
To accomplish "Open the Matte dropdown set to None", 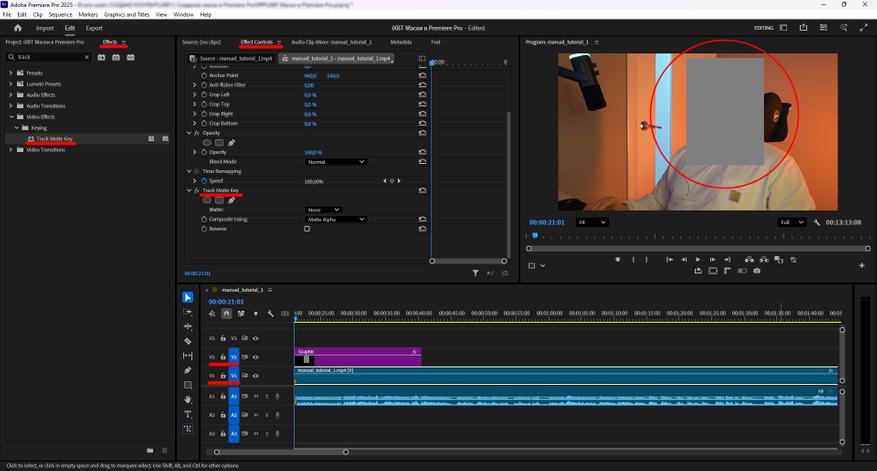I will [322, 210].
